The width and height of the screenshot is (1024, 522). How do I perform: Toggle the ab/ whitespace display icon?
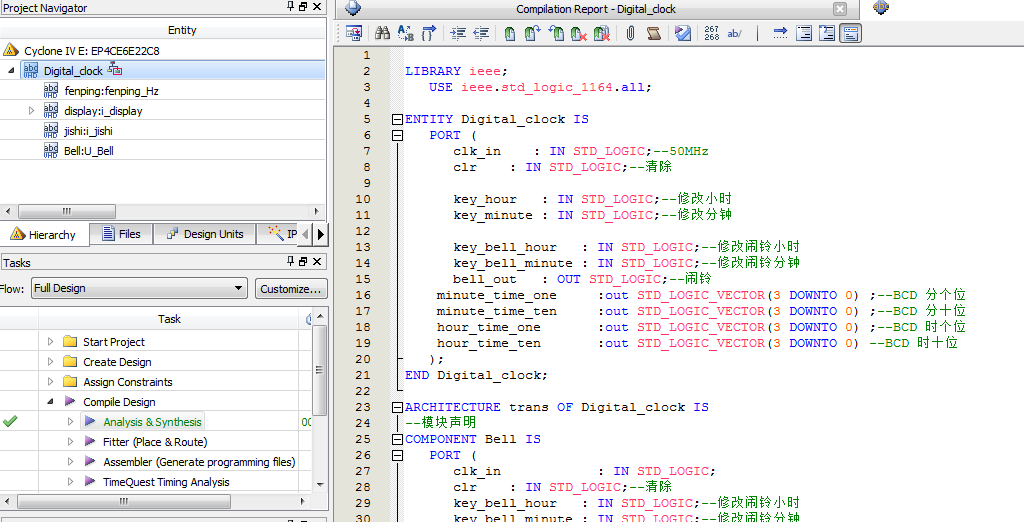tap(735, 33)
